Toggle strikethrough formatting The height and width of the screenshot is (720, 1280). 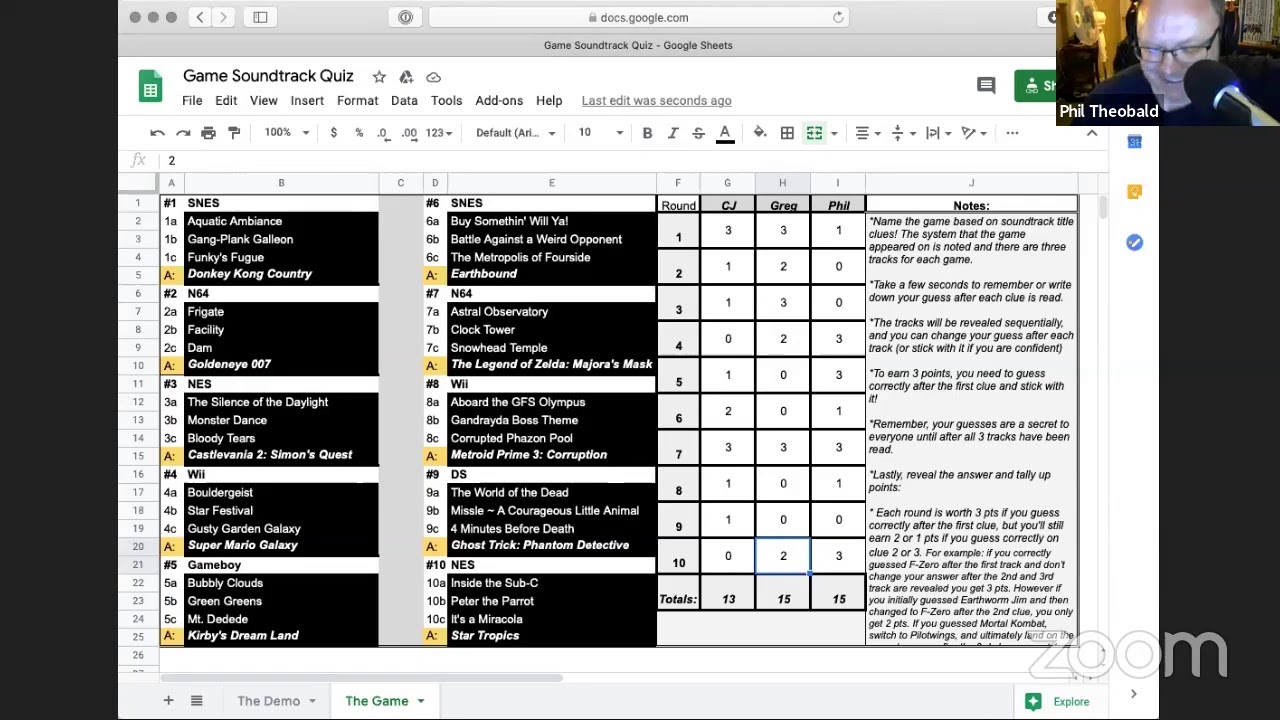pyautogui.click(x=698, y=133)
